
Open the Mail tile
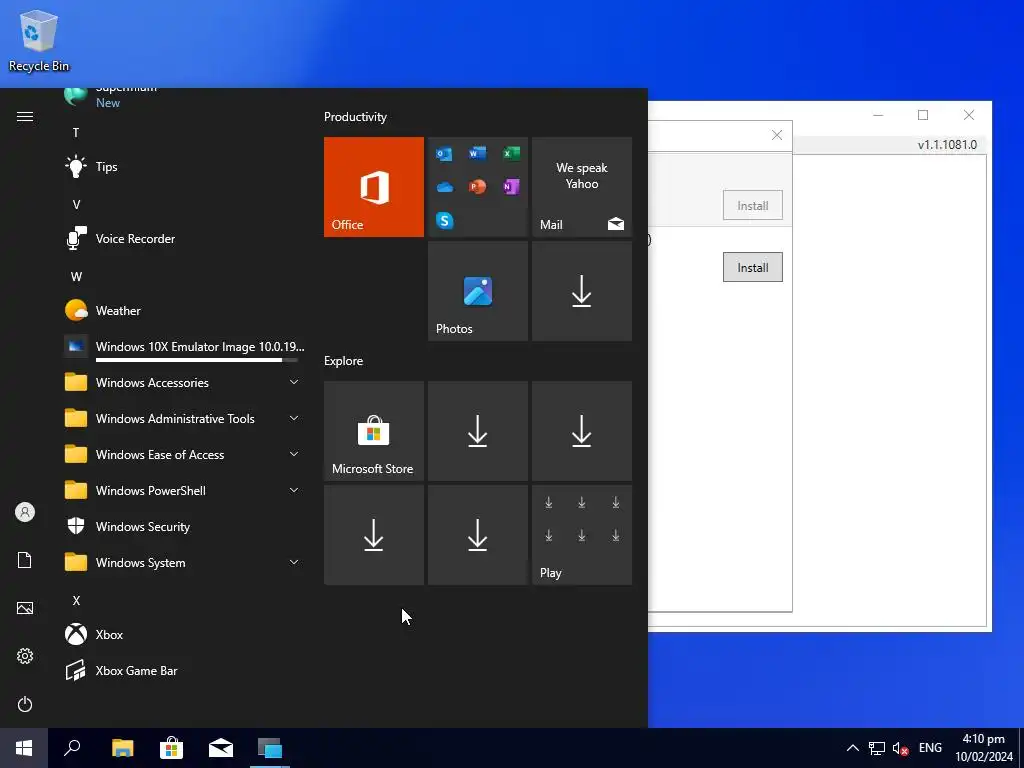tap(582, 187)
